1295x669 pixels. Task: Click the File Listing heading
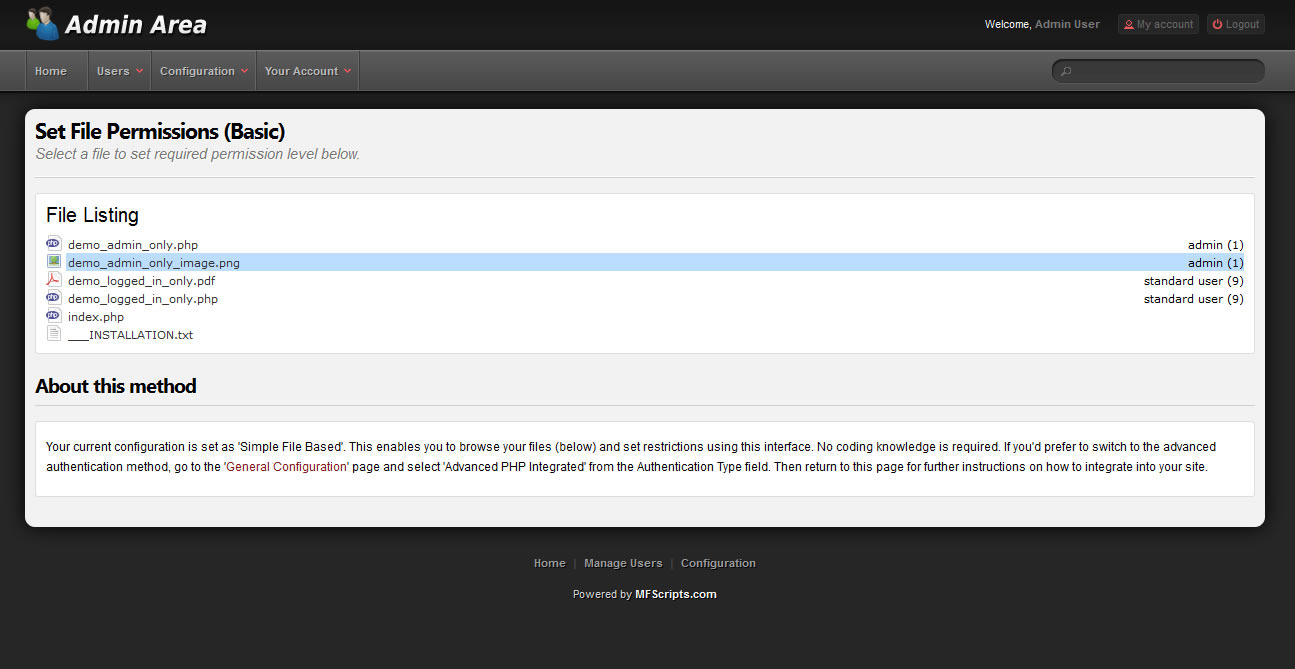pyautogui.click(x=92, y=215)
